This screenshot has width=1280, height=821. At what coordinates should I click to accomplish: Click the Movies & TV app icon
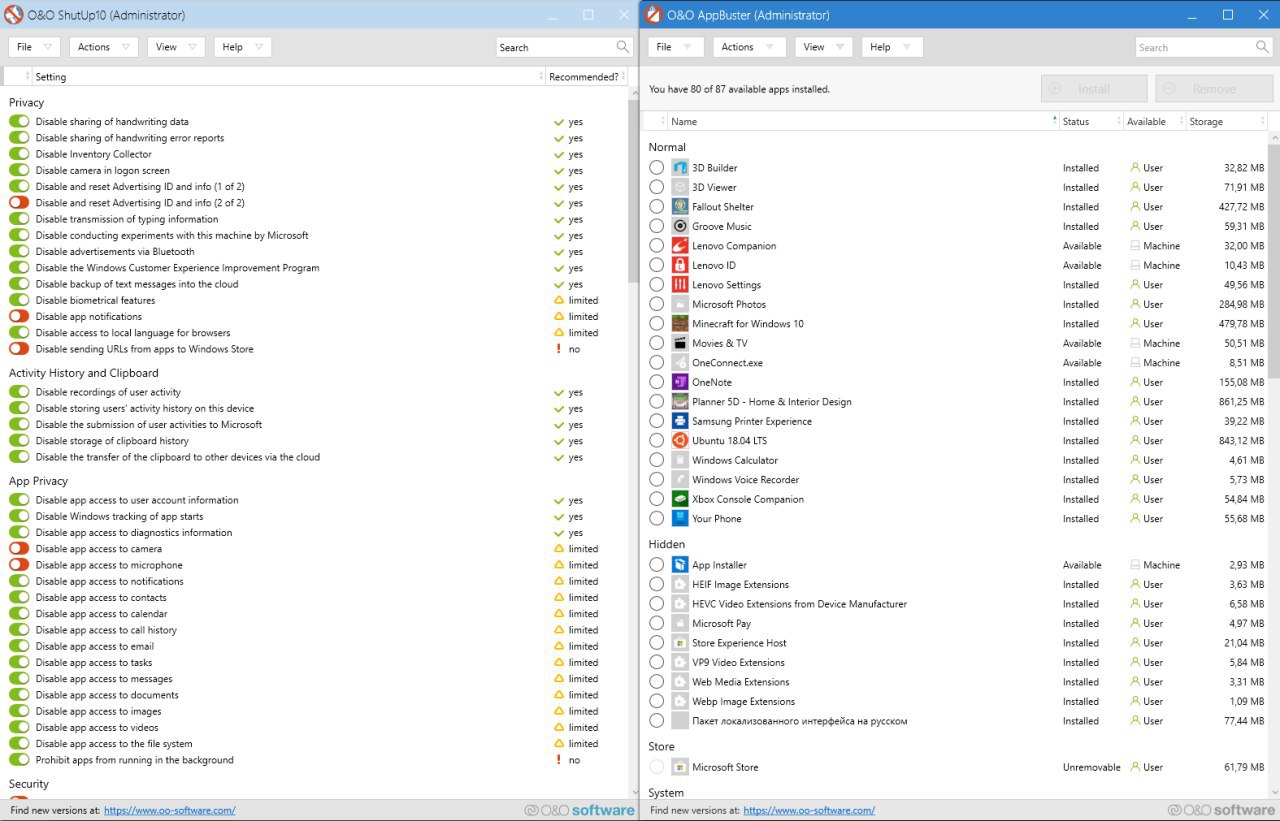coord(680,343)
